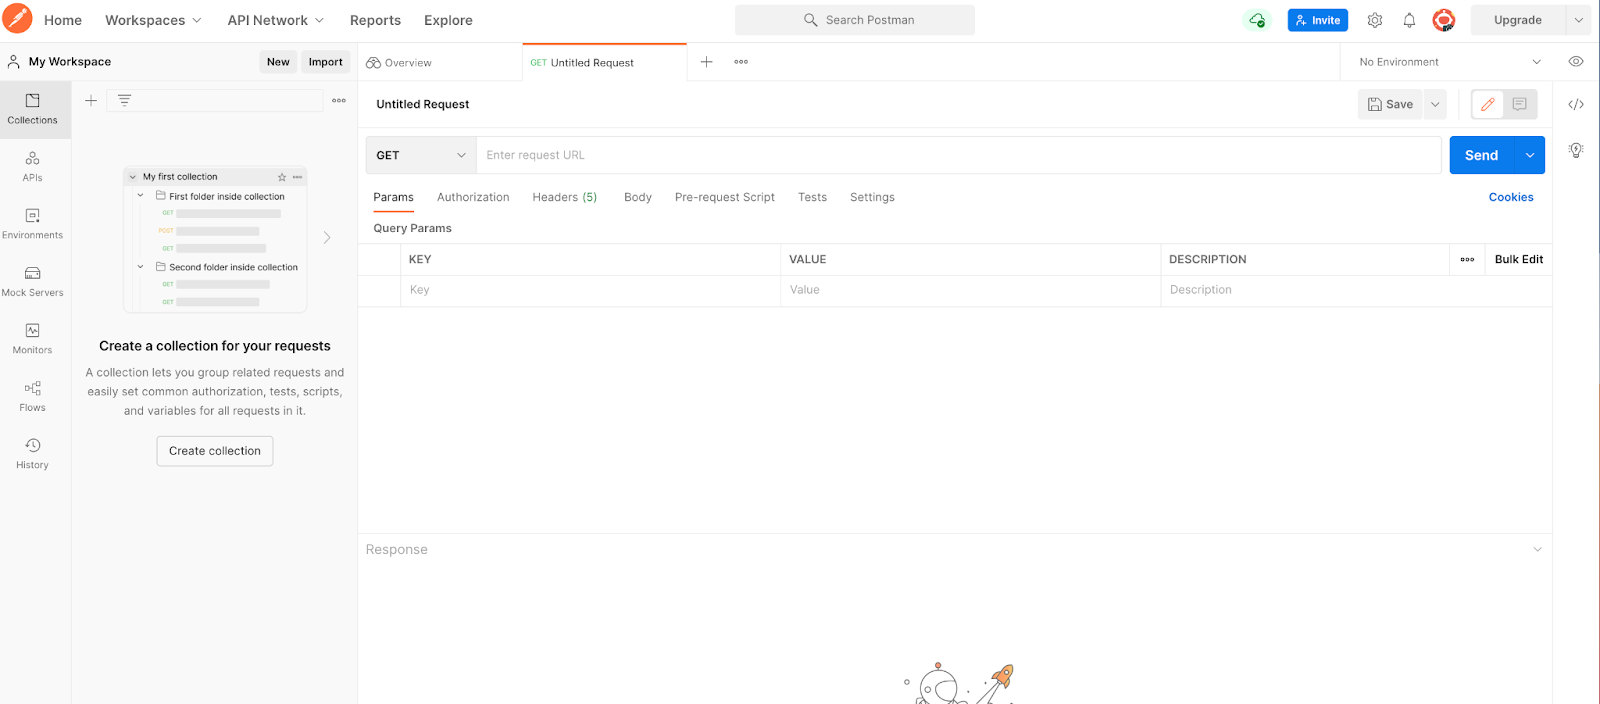Viewport: 1600px width, 704px height.
Task: Open the info lightbulb icon
Action: click(x=1576, y=150)
